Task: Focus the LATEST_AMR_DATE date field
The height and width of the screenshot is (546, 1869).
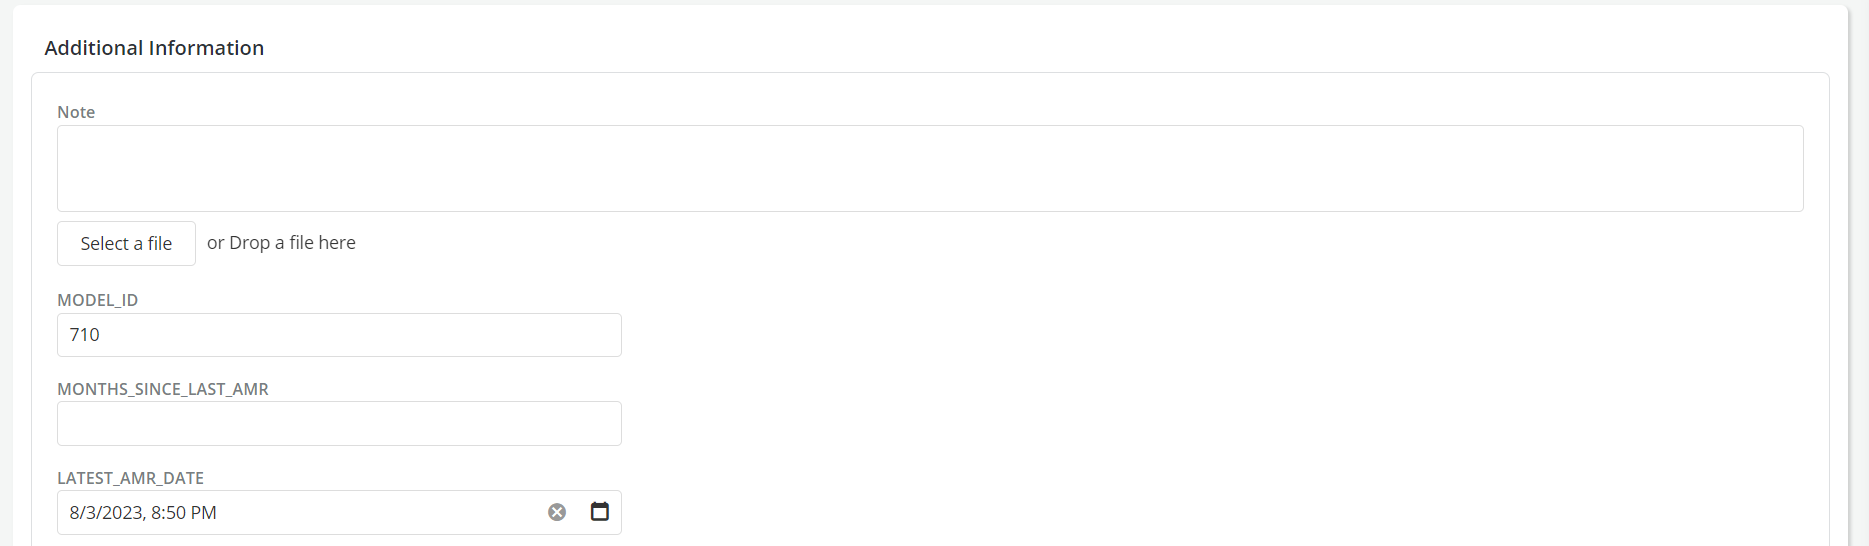Action: (300, 513)
